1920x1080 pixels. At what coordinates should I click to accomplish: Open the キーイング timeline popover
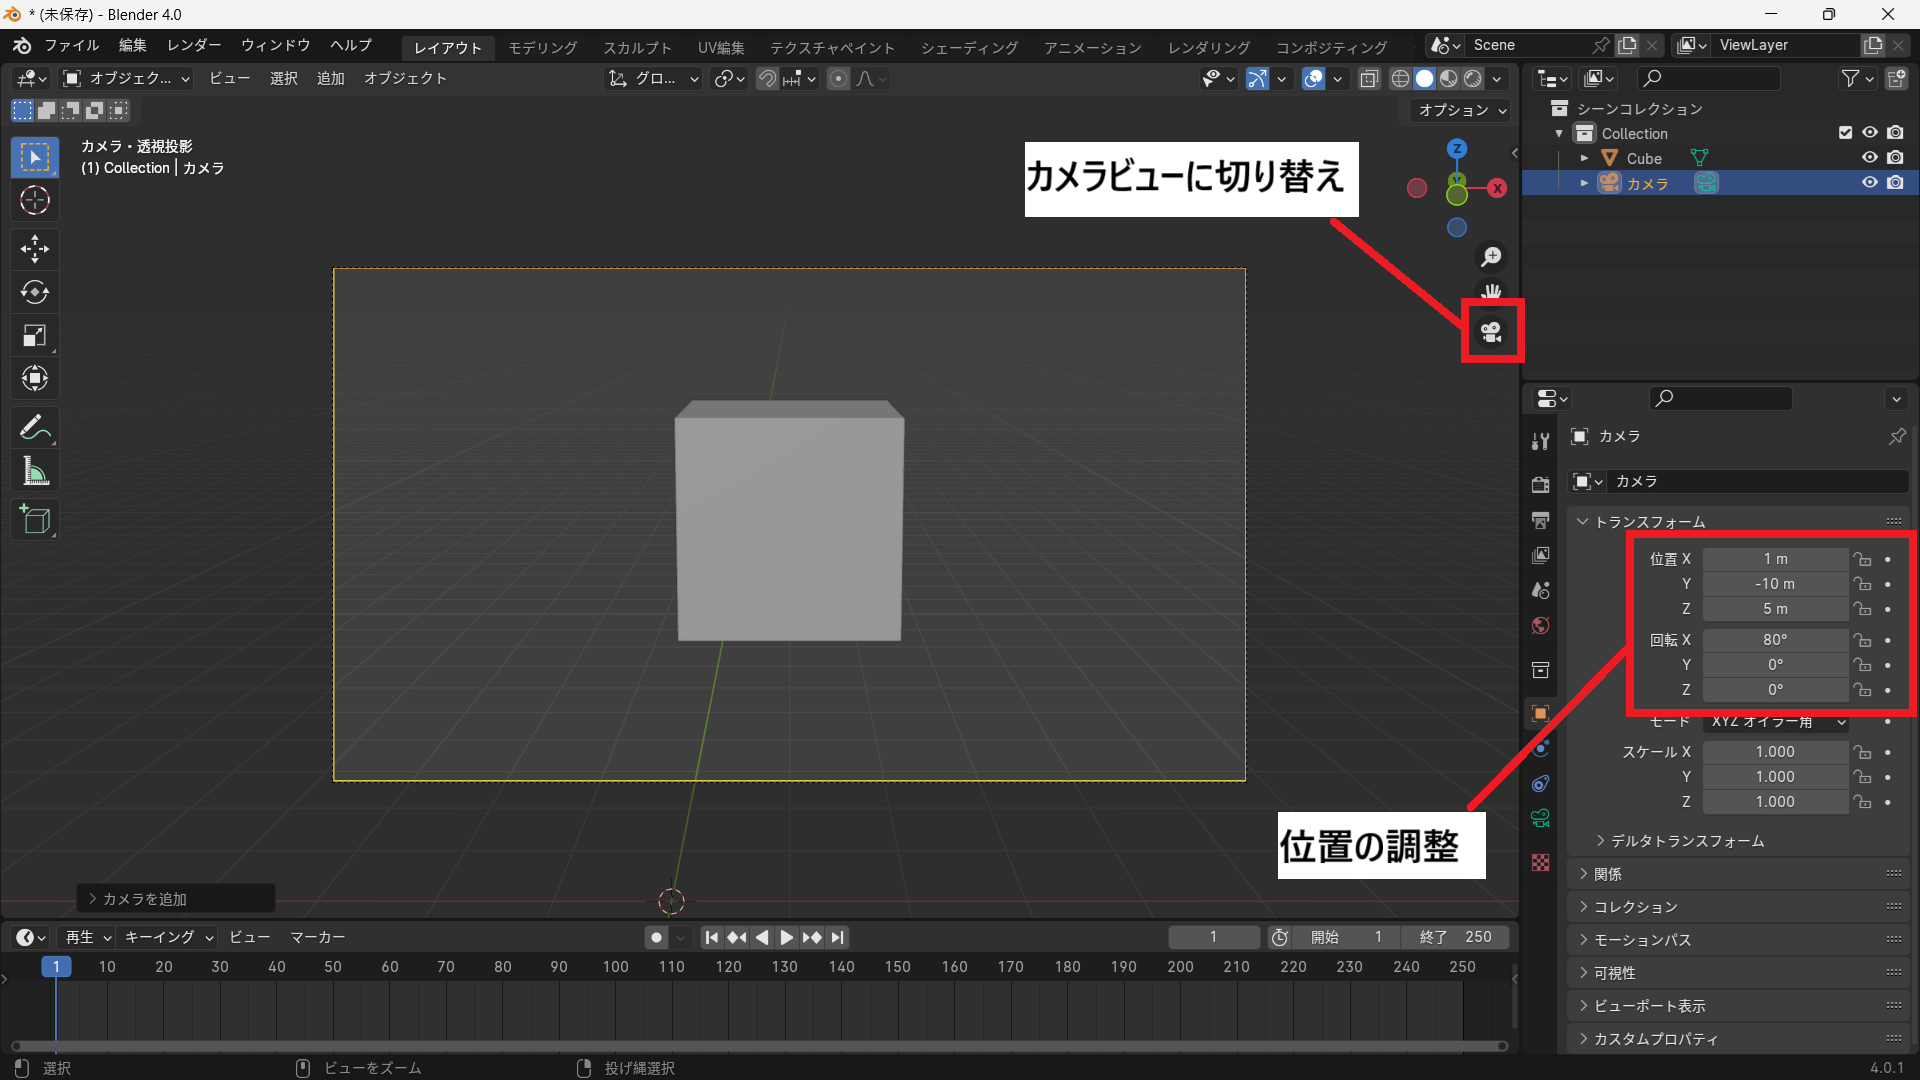pos(168,937)
